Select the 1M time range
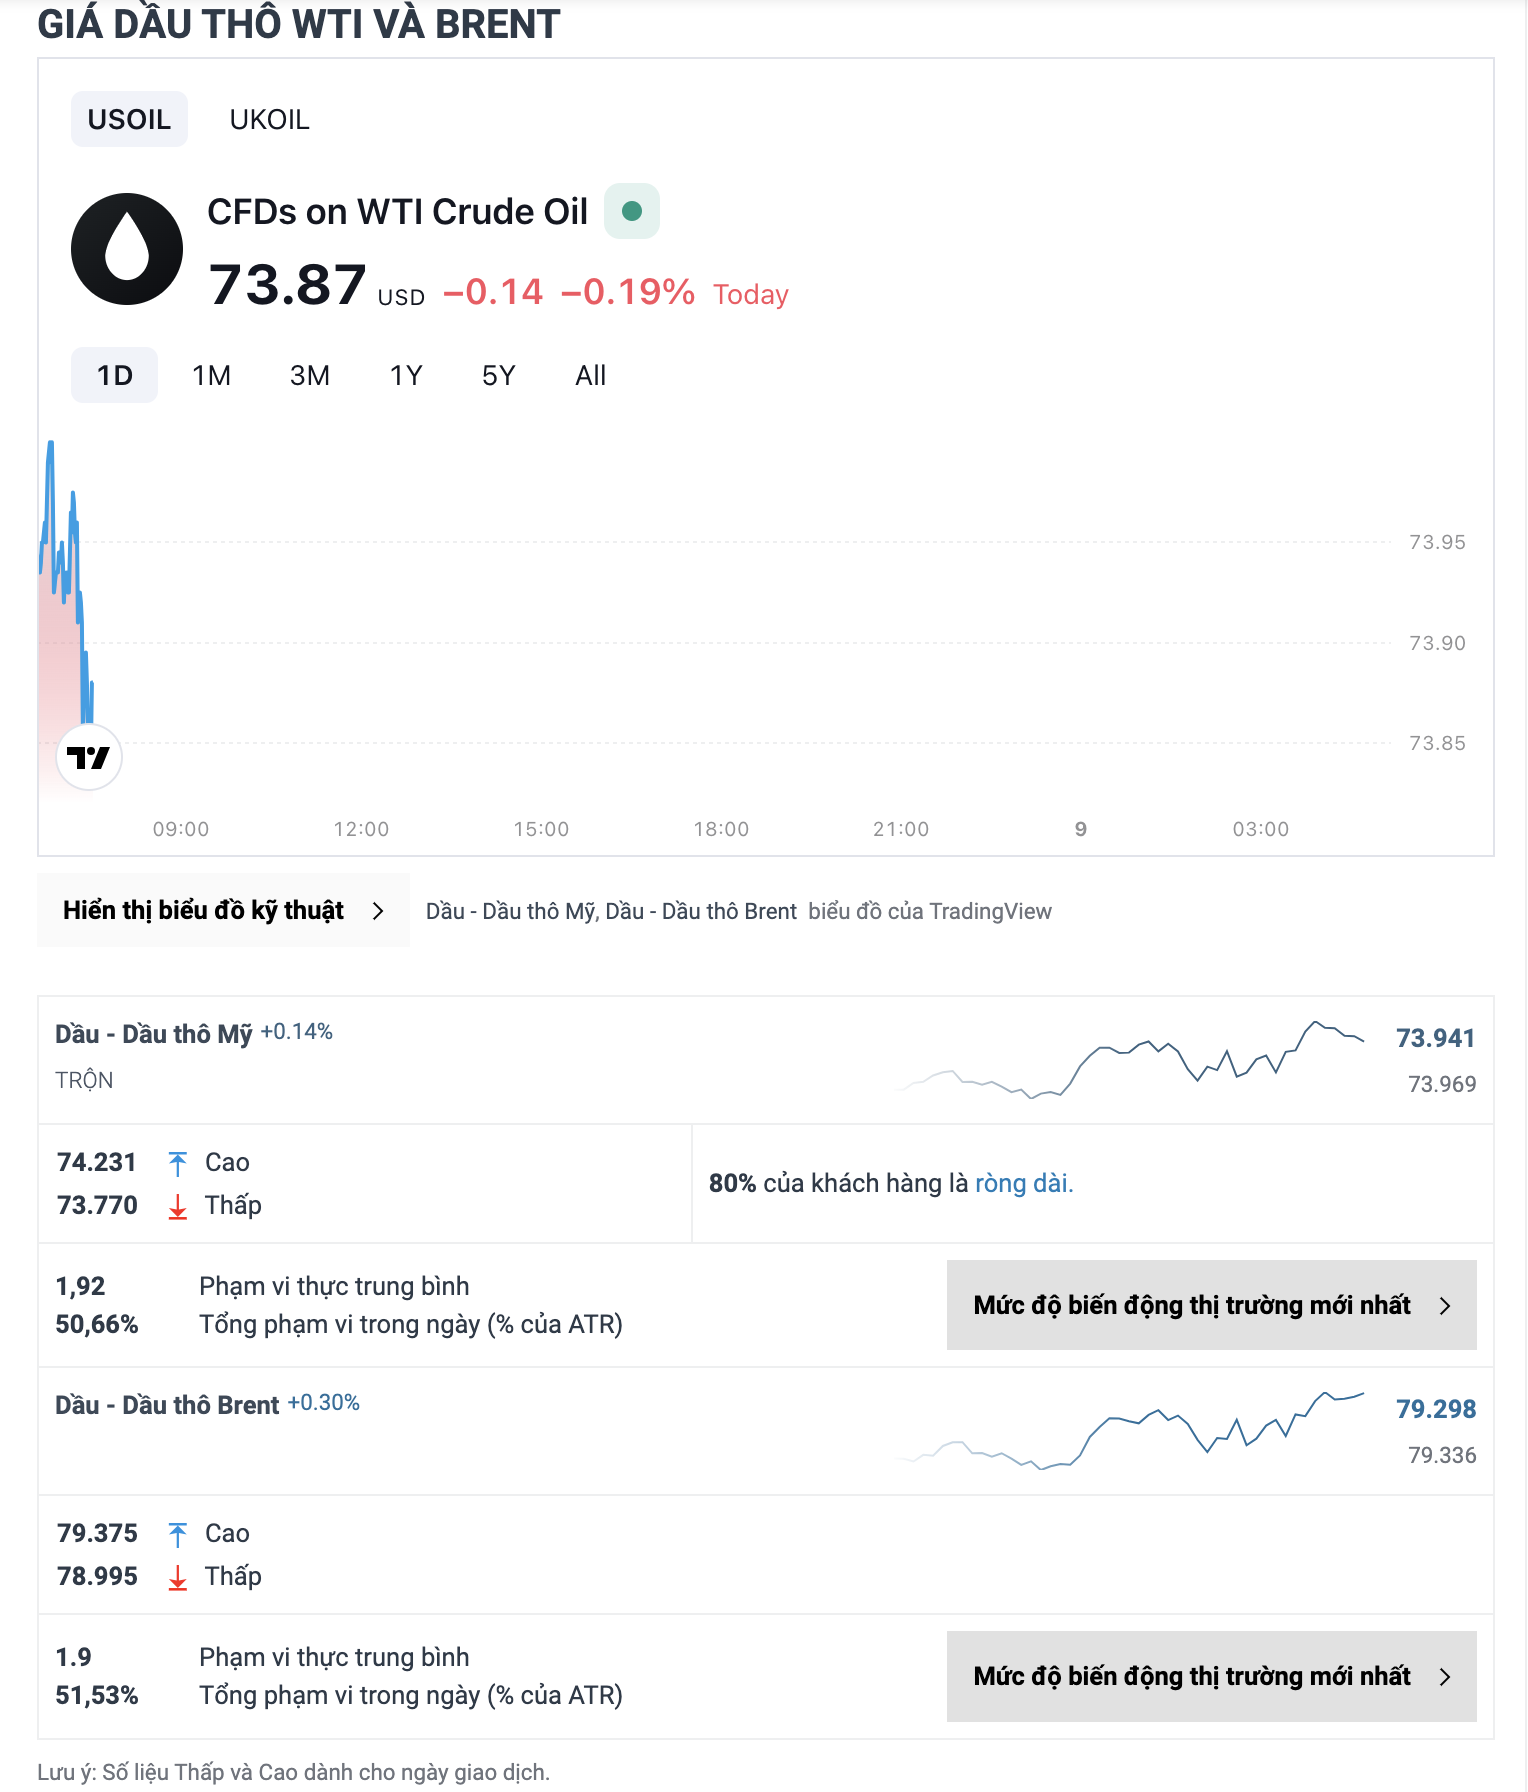Viewport: 1528px width, 1792px height. tap(211, 376)
